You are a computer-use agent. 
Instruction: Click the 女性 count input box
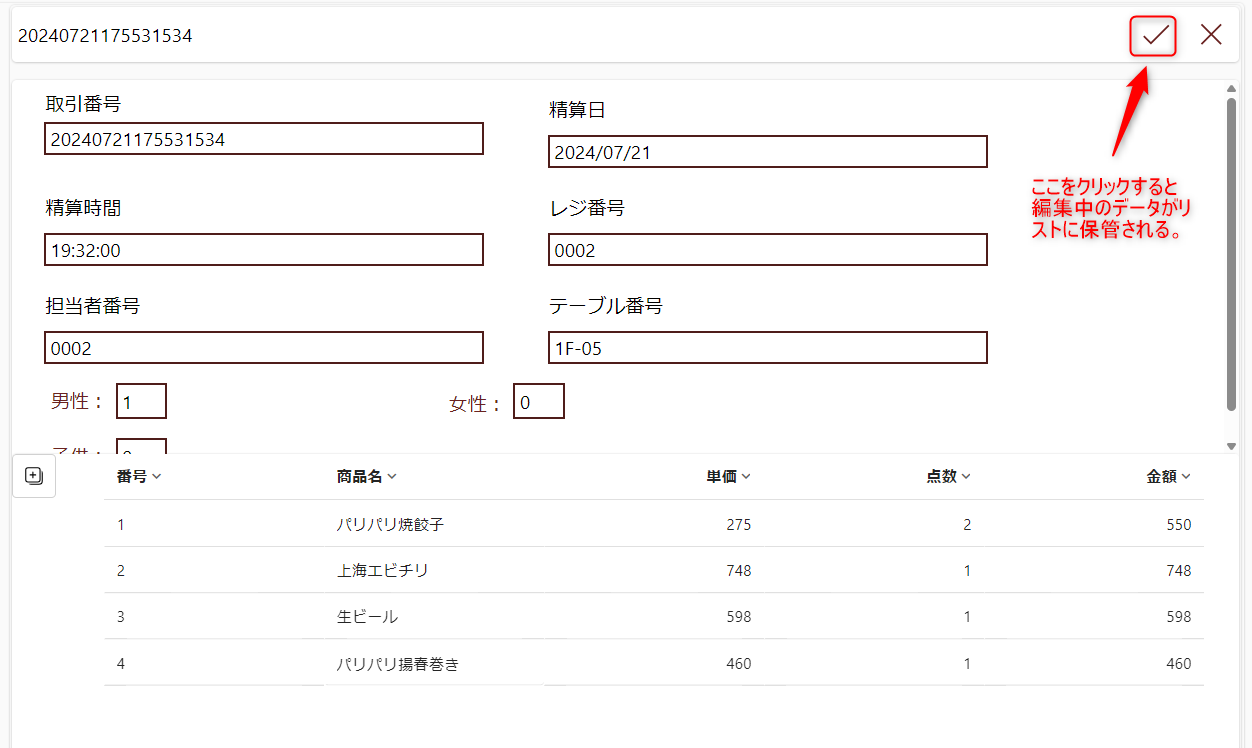(539, 401)
